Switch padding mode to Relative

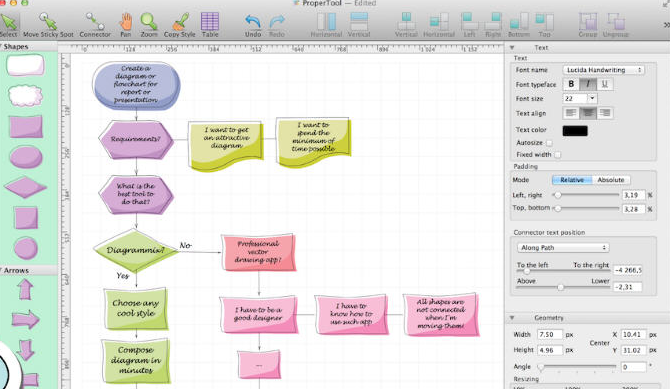click(572, 180)
